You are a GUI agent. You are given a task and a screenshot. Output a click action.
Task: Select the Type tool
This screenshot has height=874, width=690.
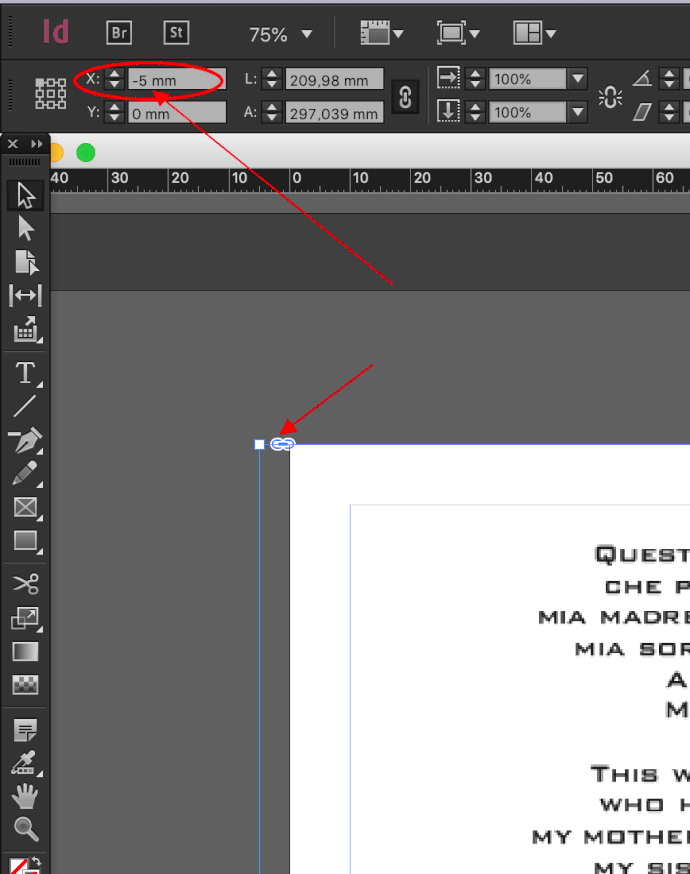26,373
